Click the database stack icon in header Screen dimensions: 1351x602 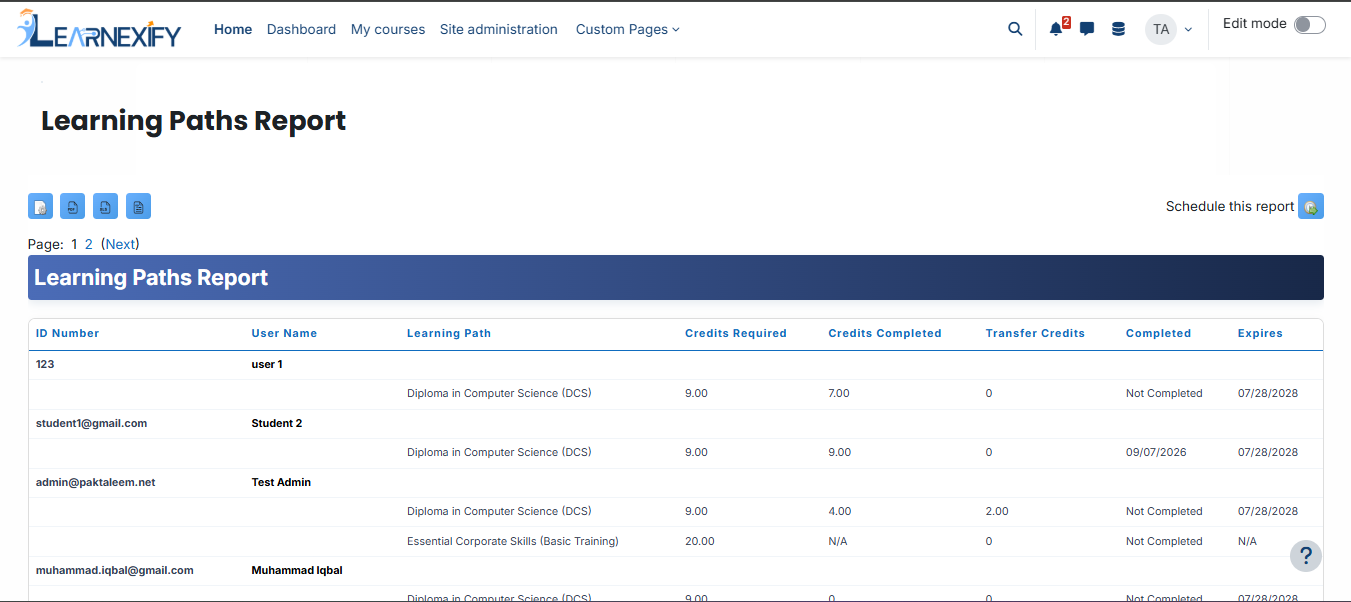pos(1118,29)
